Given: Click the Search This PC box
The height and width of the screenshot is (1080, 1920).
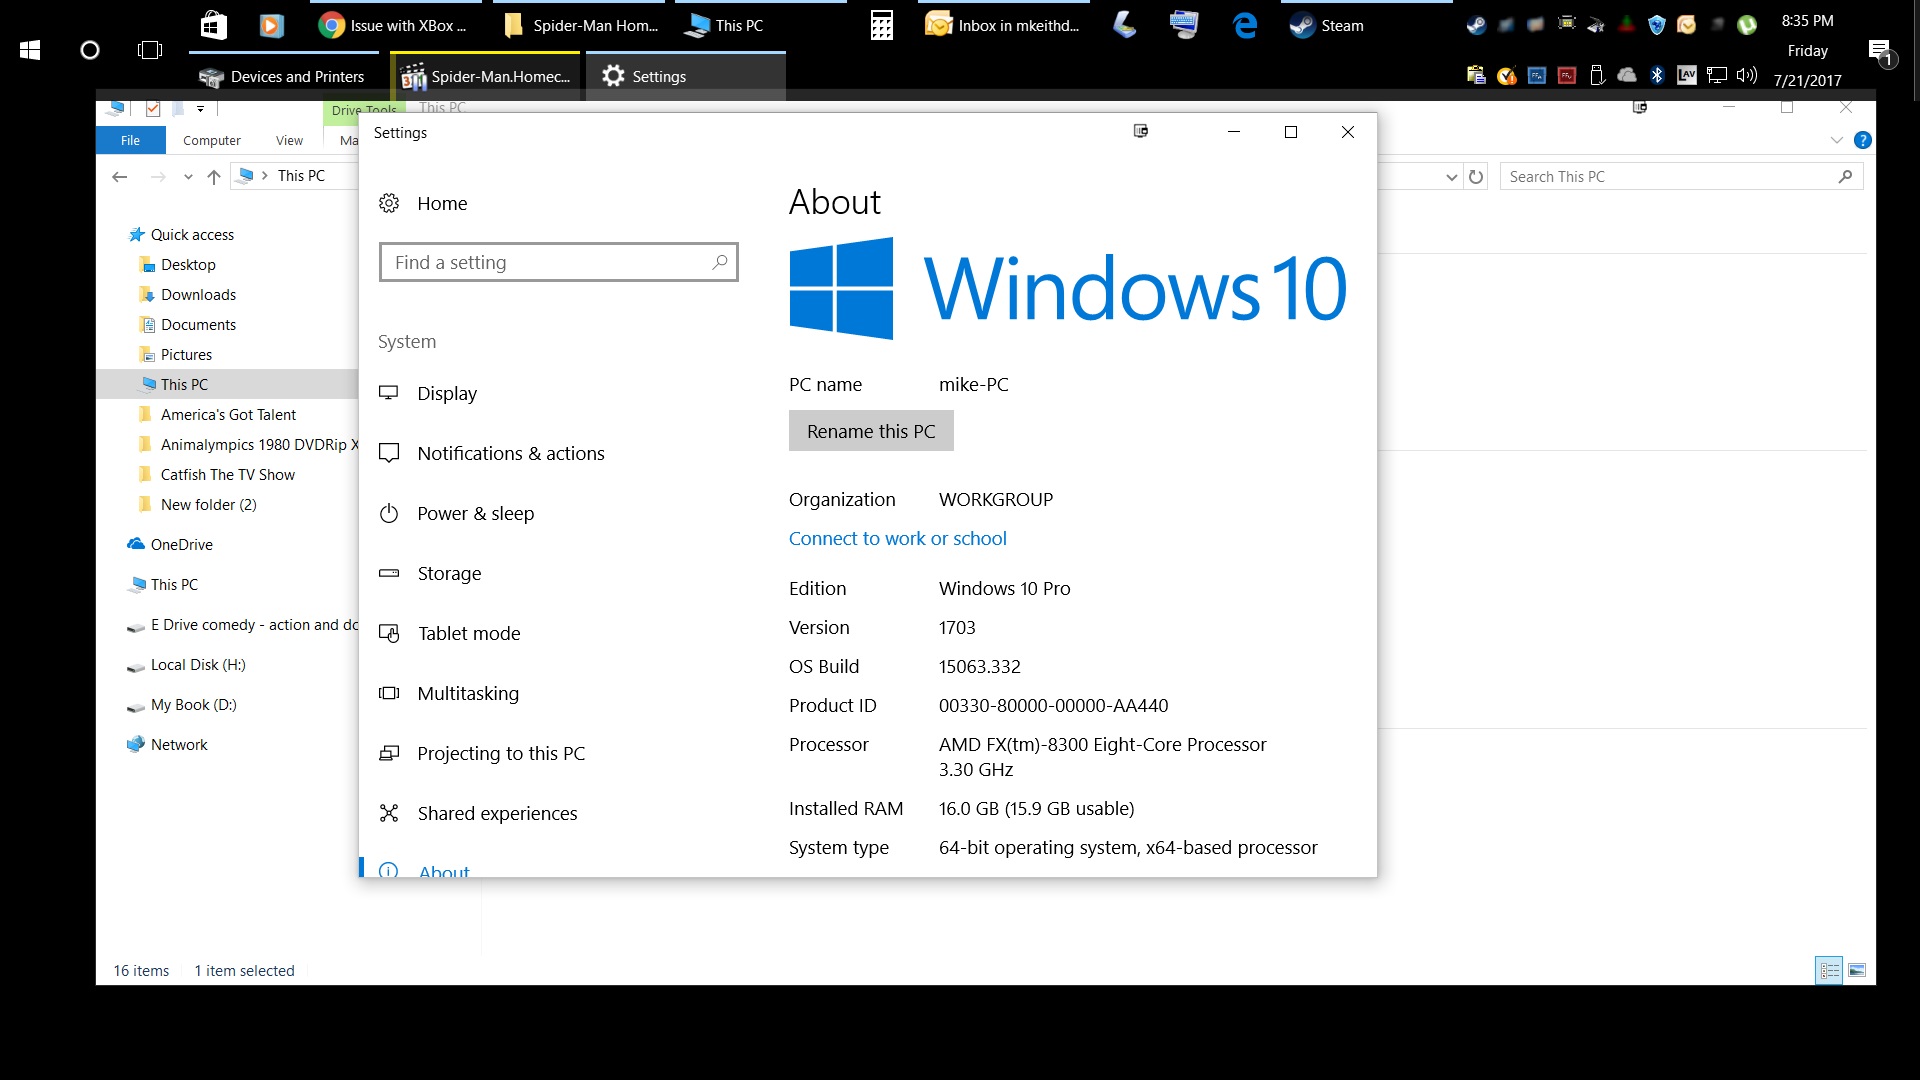Looking at the screenshot, I should pos(1681,177).
